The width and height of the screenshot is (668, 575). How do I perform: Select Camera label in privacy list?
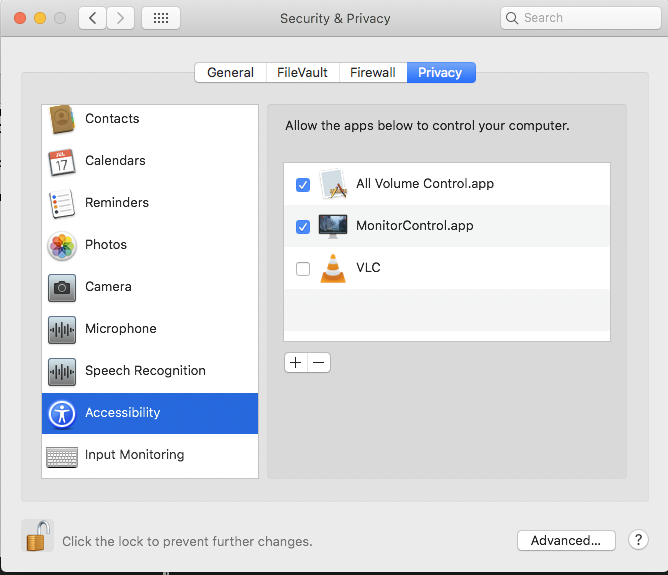(108, 287)
